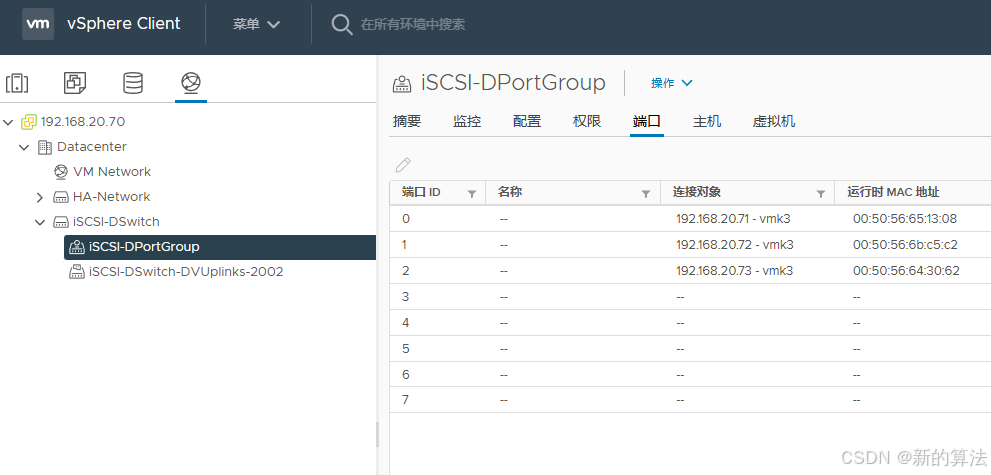Select the row with port ID 4
The image size is (991, 475).
[x=690, y=322]
